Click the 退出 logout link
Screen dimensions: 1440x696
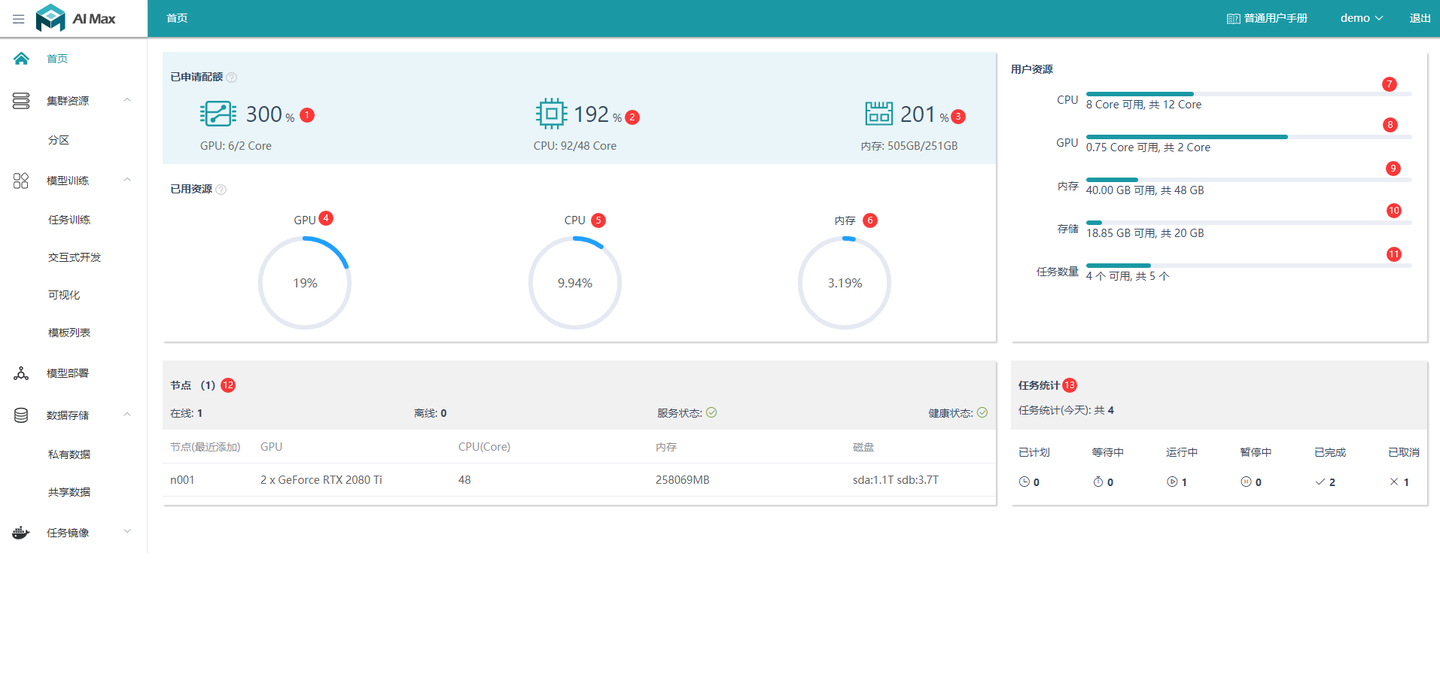[x=1420, y=17]
